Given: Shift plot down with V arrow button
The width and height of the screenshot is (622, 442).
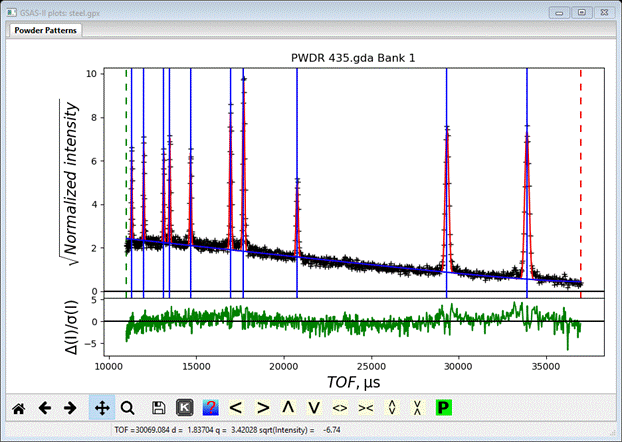Looking at the screenshot, I should coord(314,408).
